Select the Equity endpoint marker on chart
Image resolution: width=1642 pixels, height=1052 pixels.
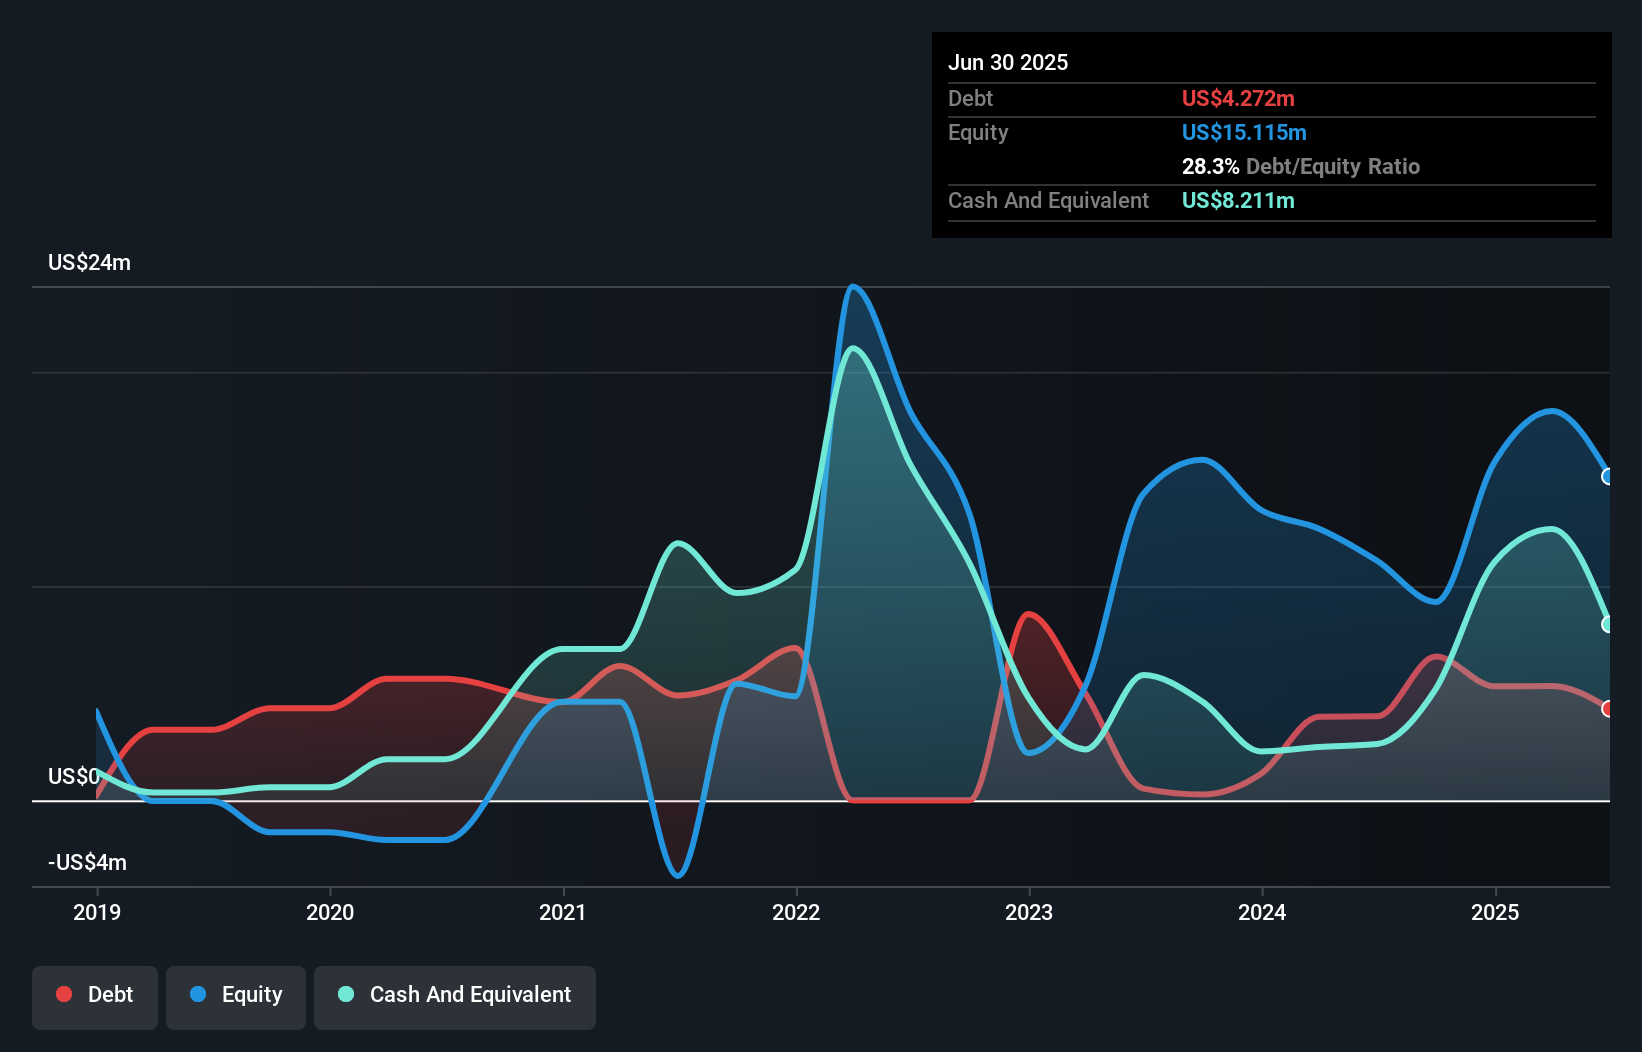point(1608,477)
